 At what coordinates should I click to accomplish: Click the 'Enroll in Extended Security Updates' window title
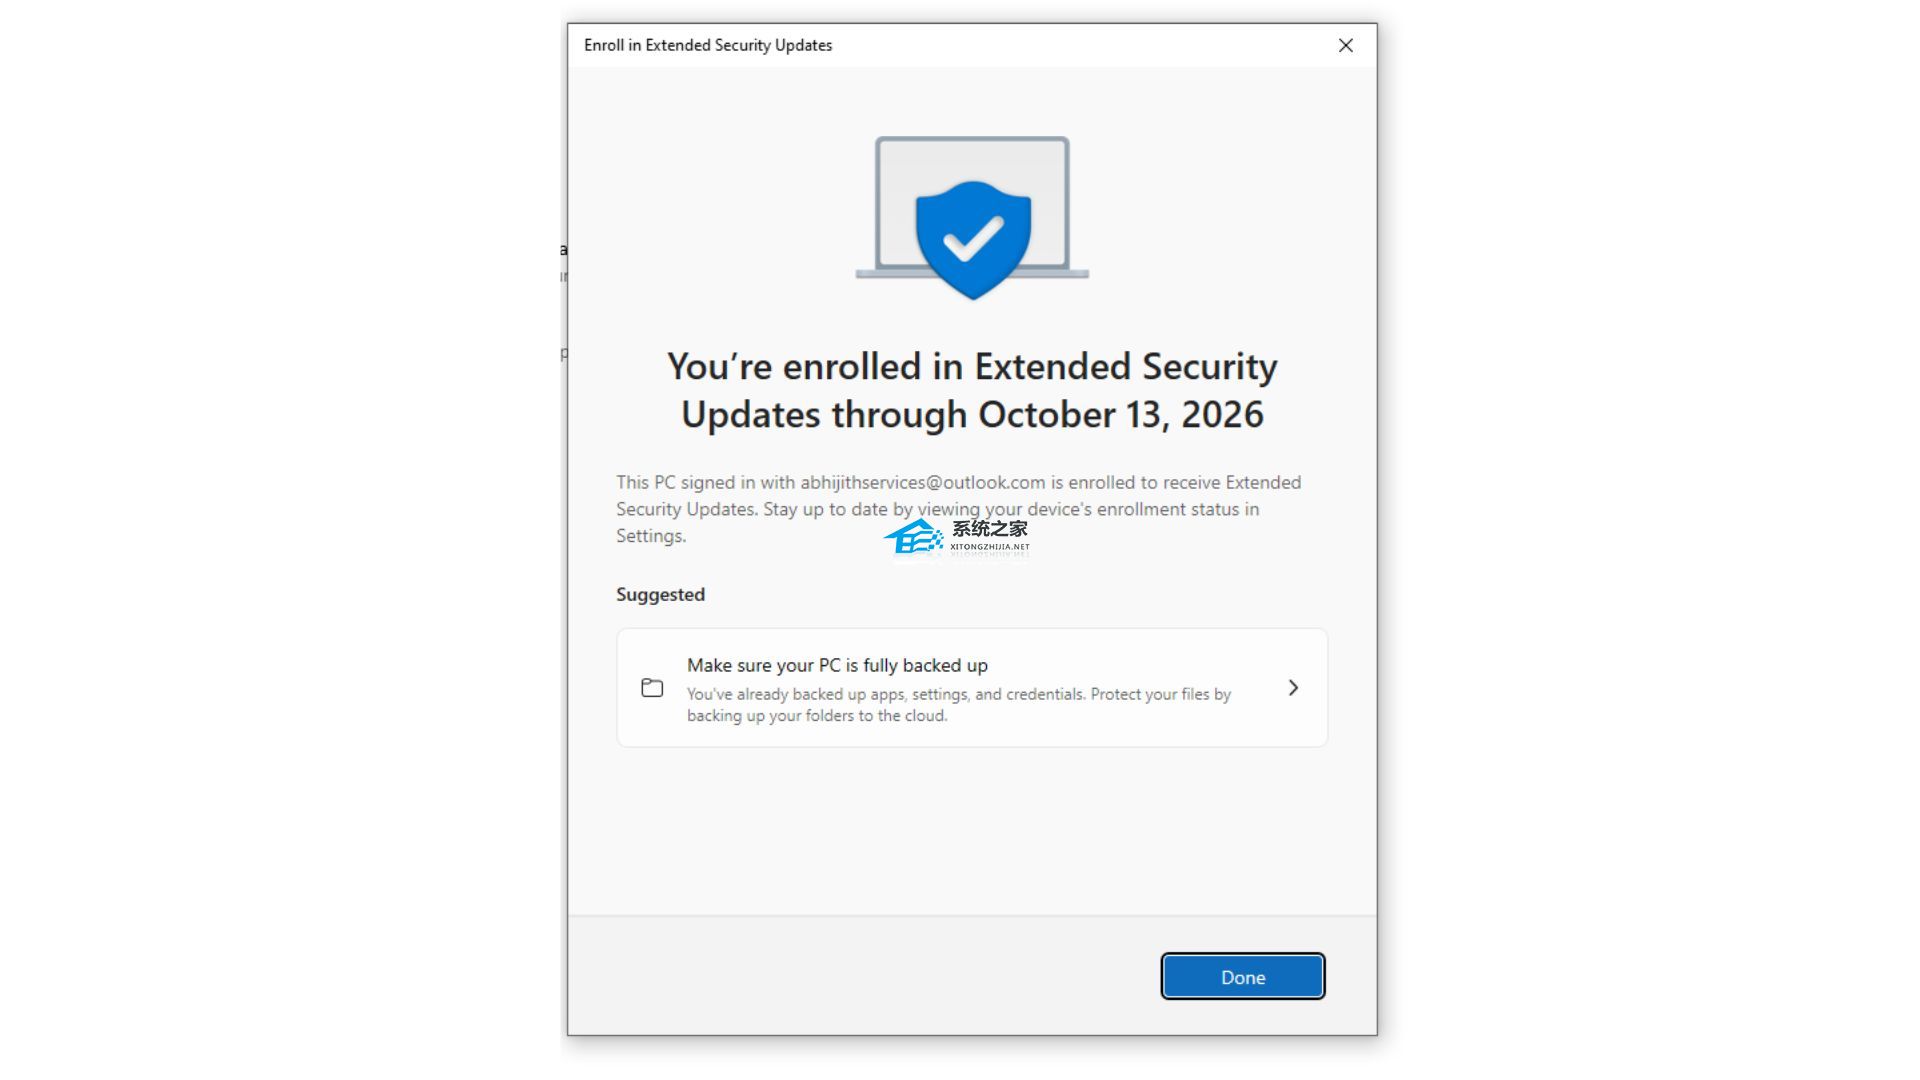click(x=708, y=45)
